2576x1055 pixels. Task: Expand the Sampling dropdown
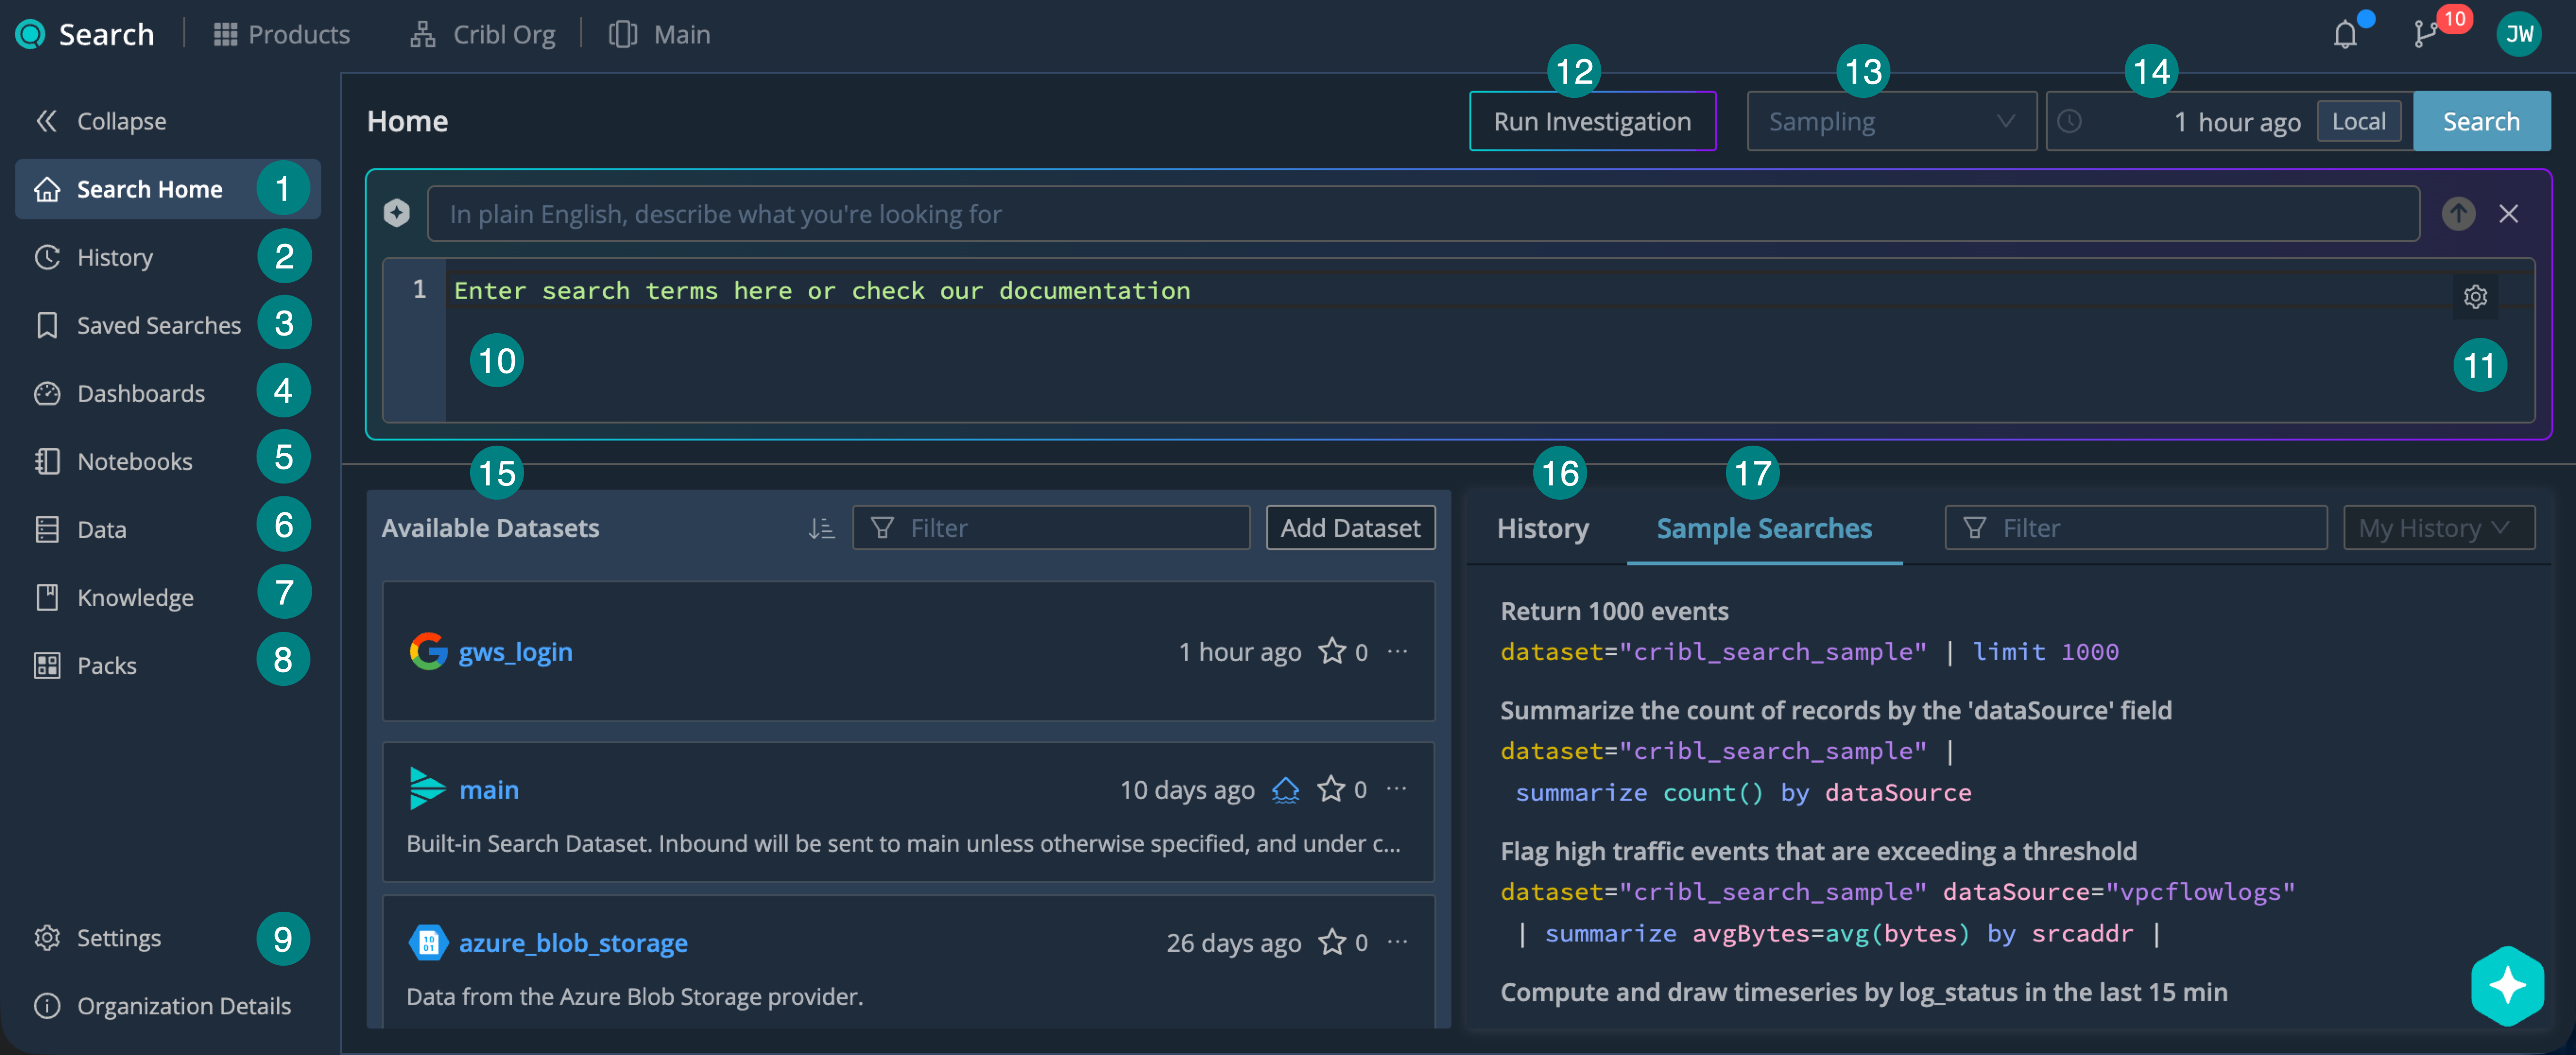(1890, 122)
